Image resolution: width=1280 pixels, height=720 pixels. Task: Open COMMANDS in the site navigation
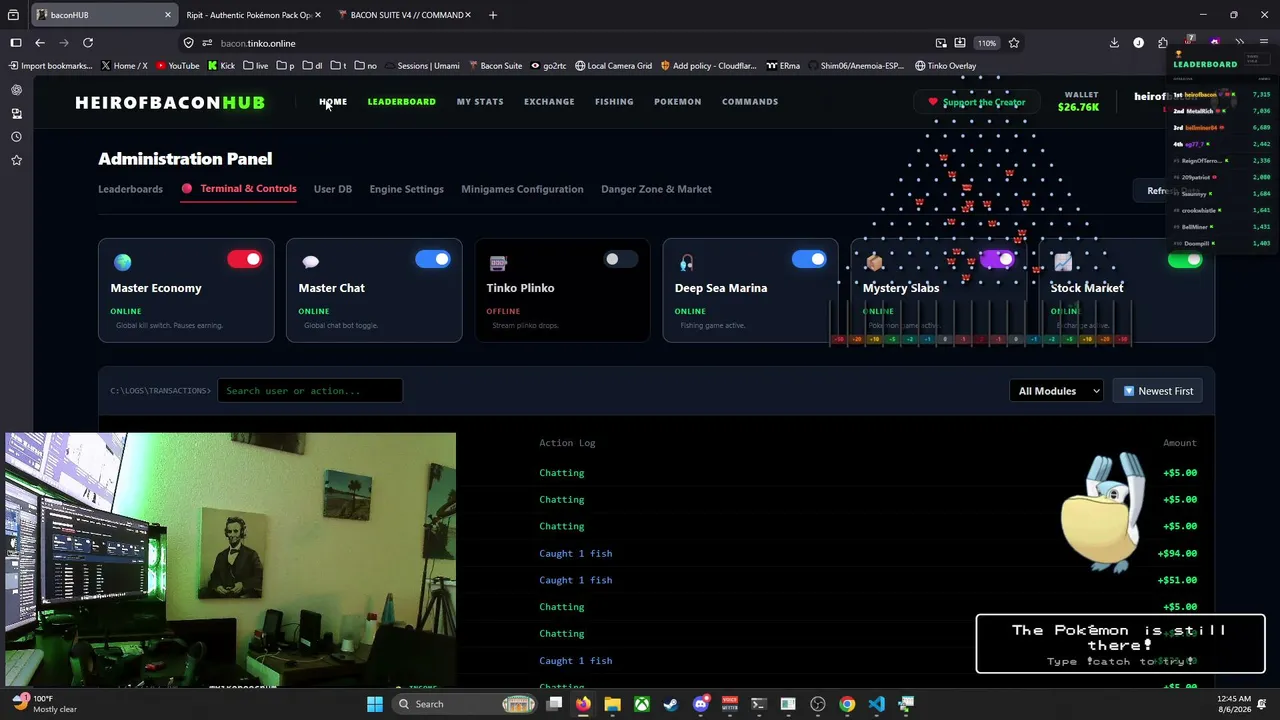point(750,101)
